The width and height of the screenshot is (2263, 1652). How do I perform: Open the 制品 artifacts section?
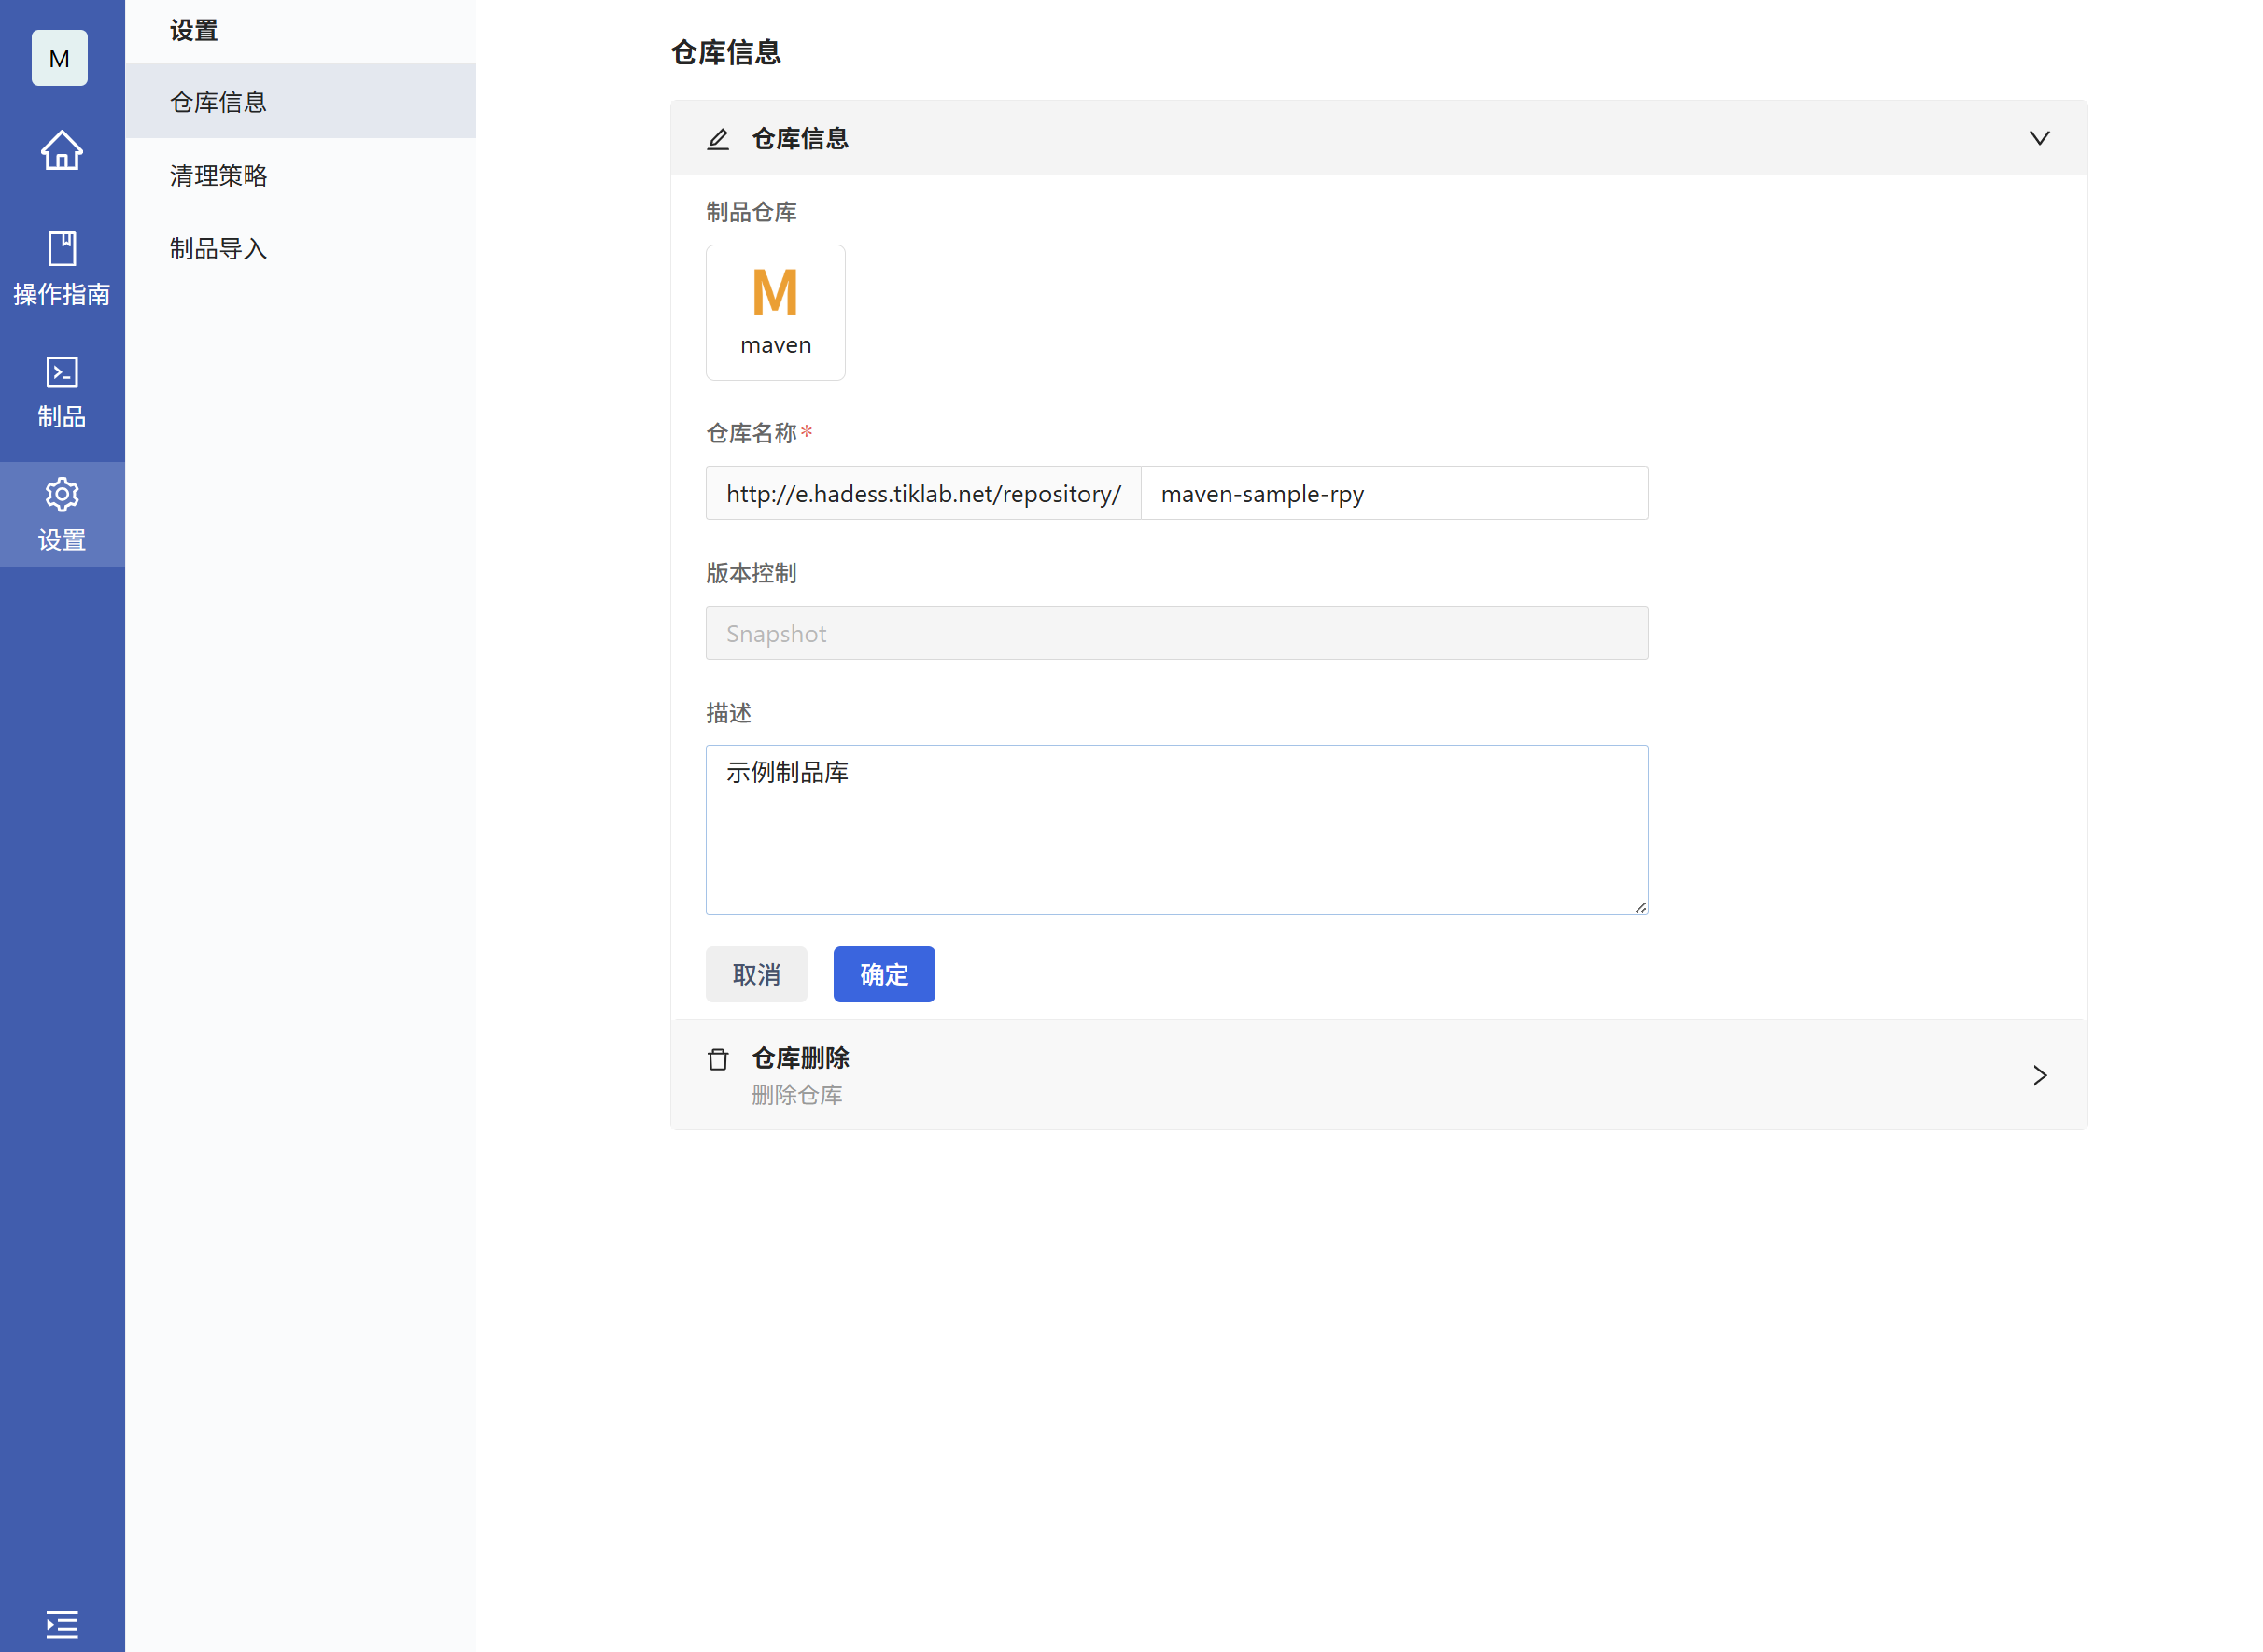[62, 392]
